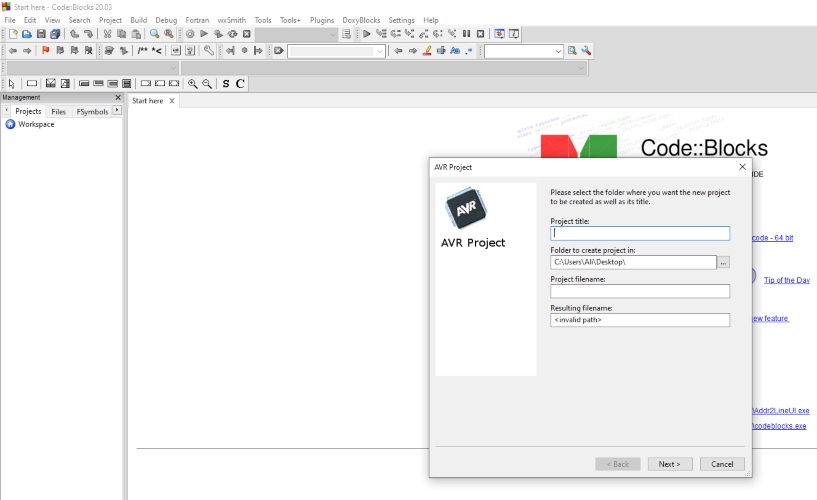Click the DoxyBlocks block comment /** icon
817x500 pixels.
click(142, 51)
